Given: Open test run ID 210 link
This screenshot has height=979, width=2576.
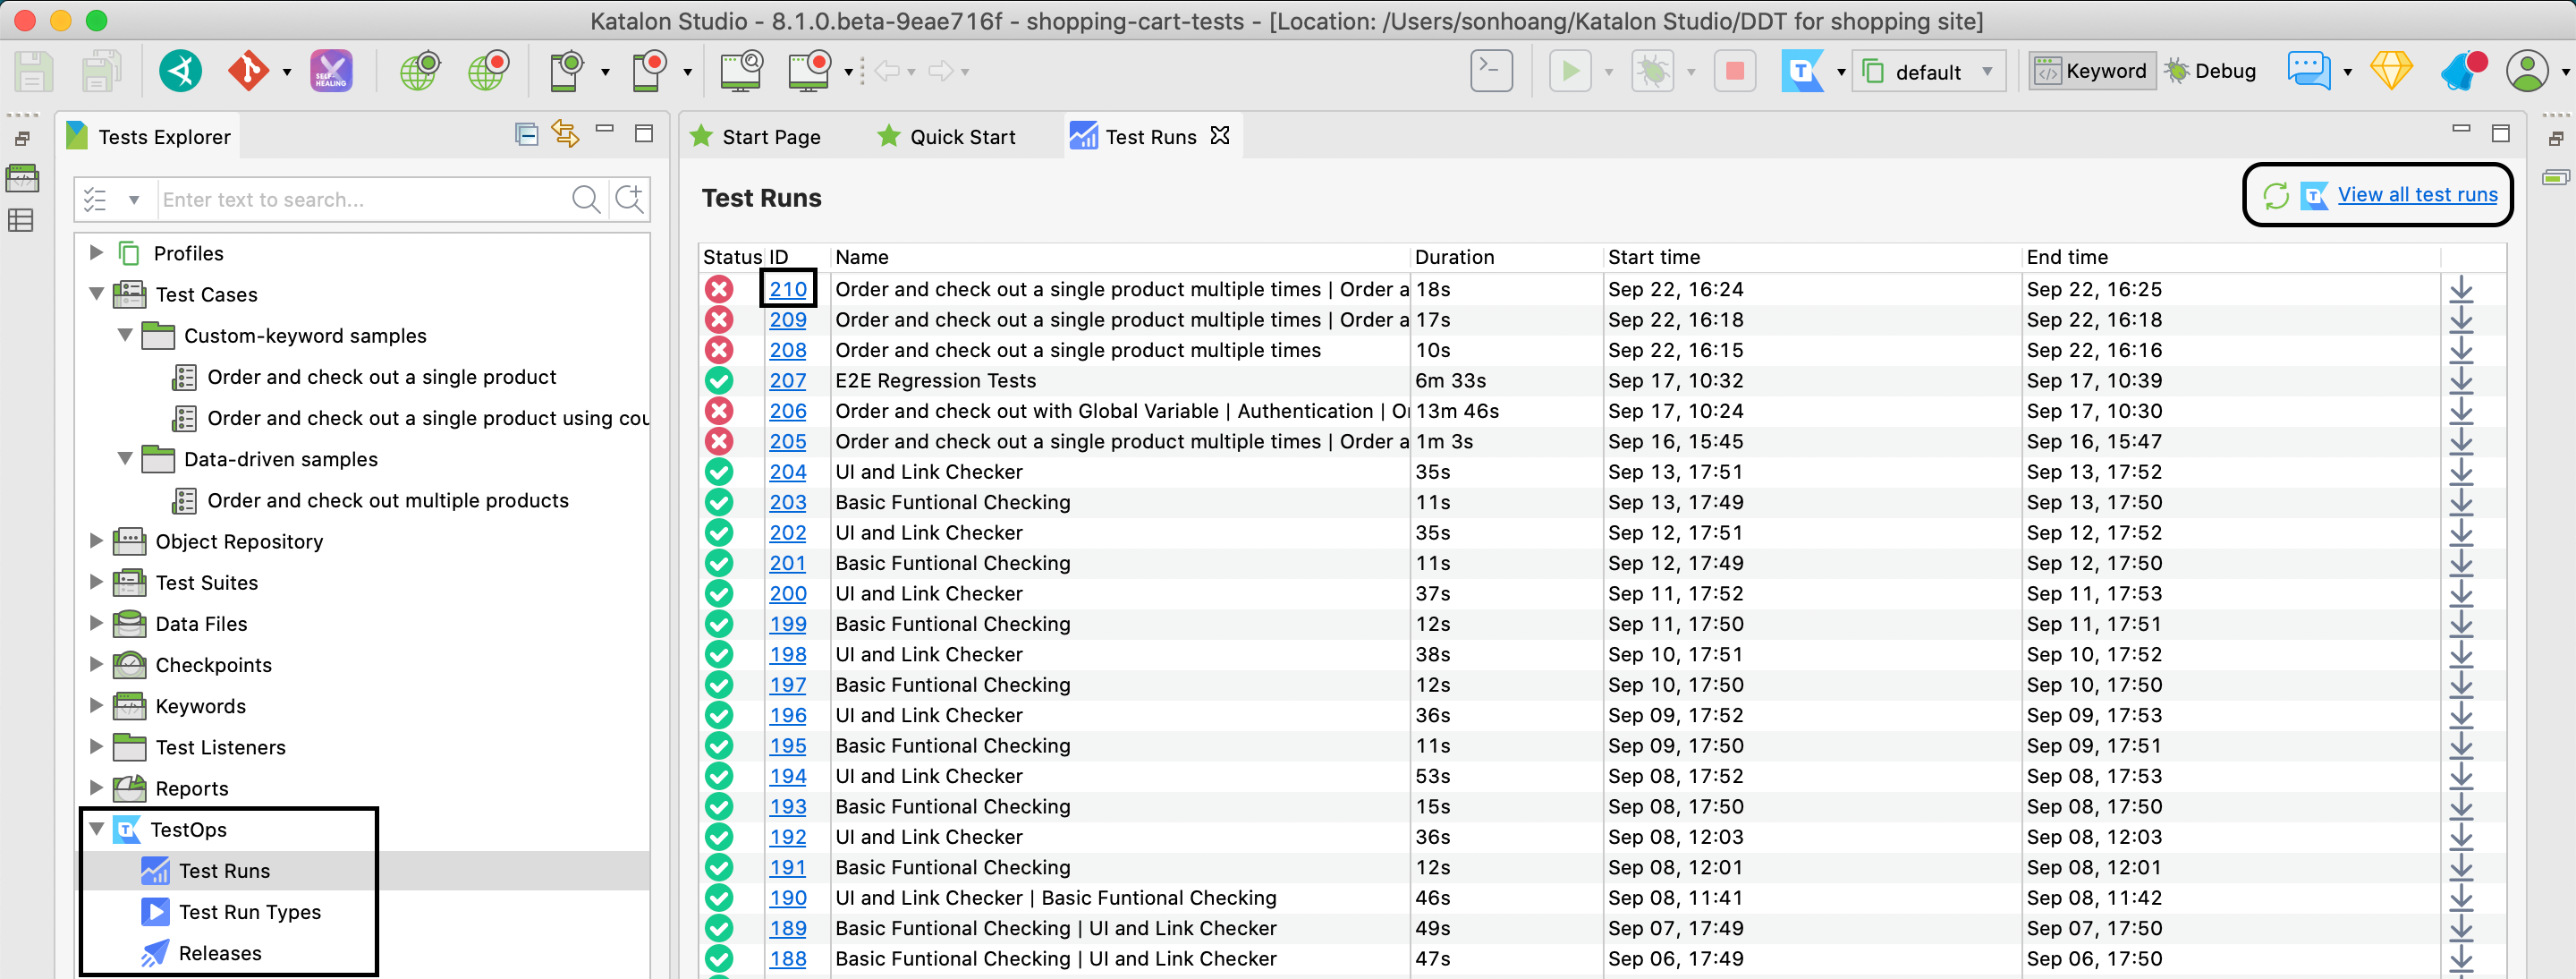Looking at the screenshot, I should click(x=788, y=290).
